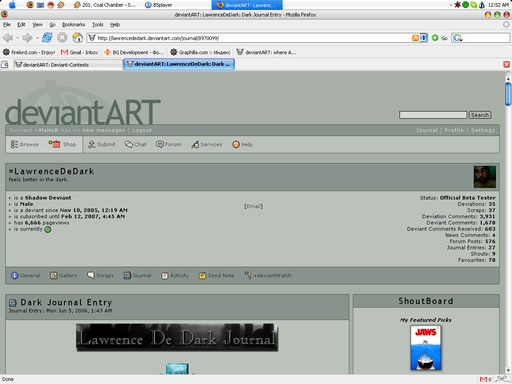Switch to the Deviant-Contests tab
Image resolution: width=512 pixels, height=384 pixels.
[x=68, y=65]
